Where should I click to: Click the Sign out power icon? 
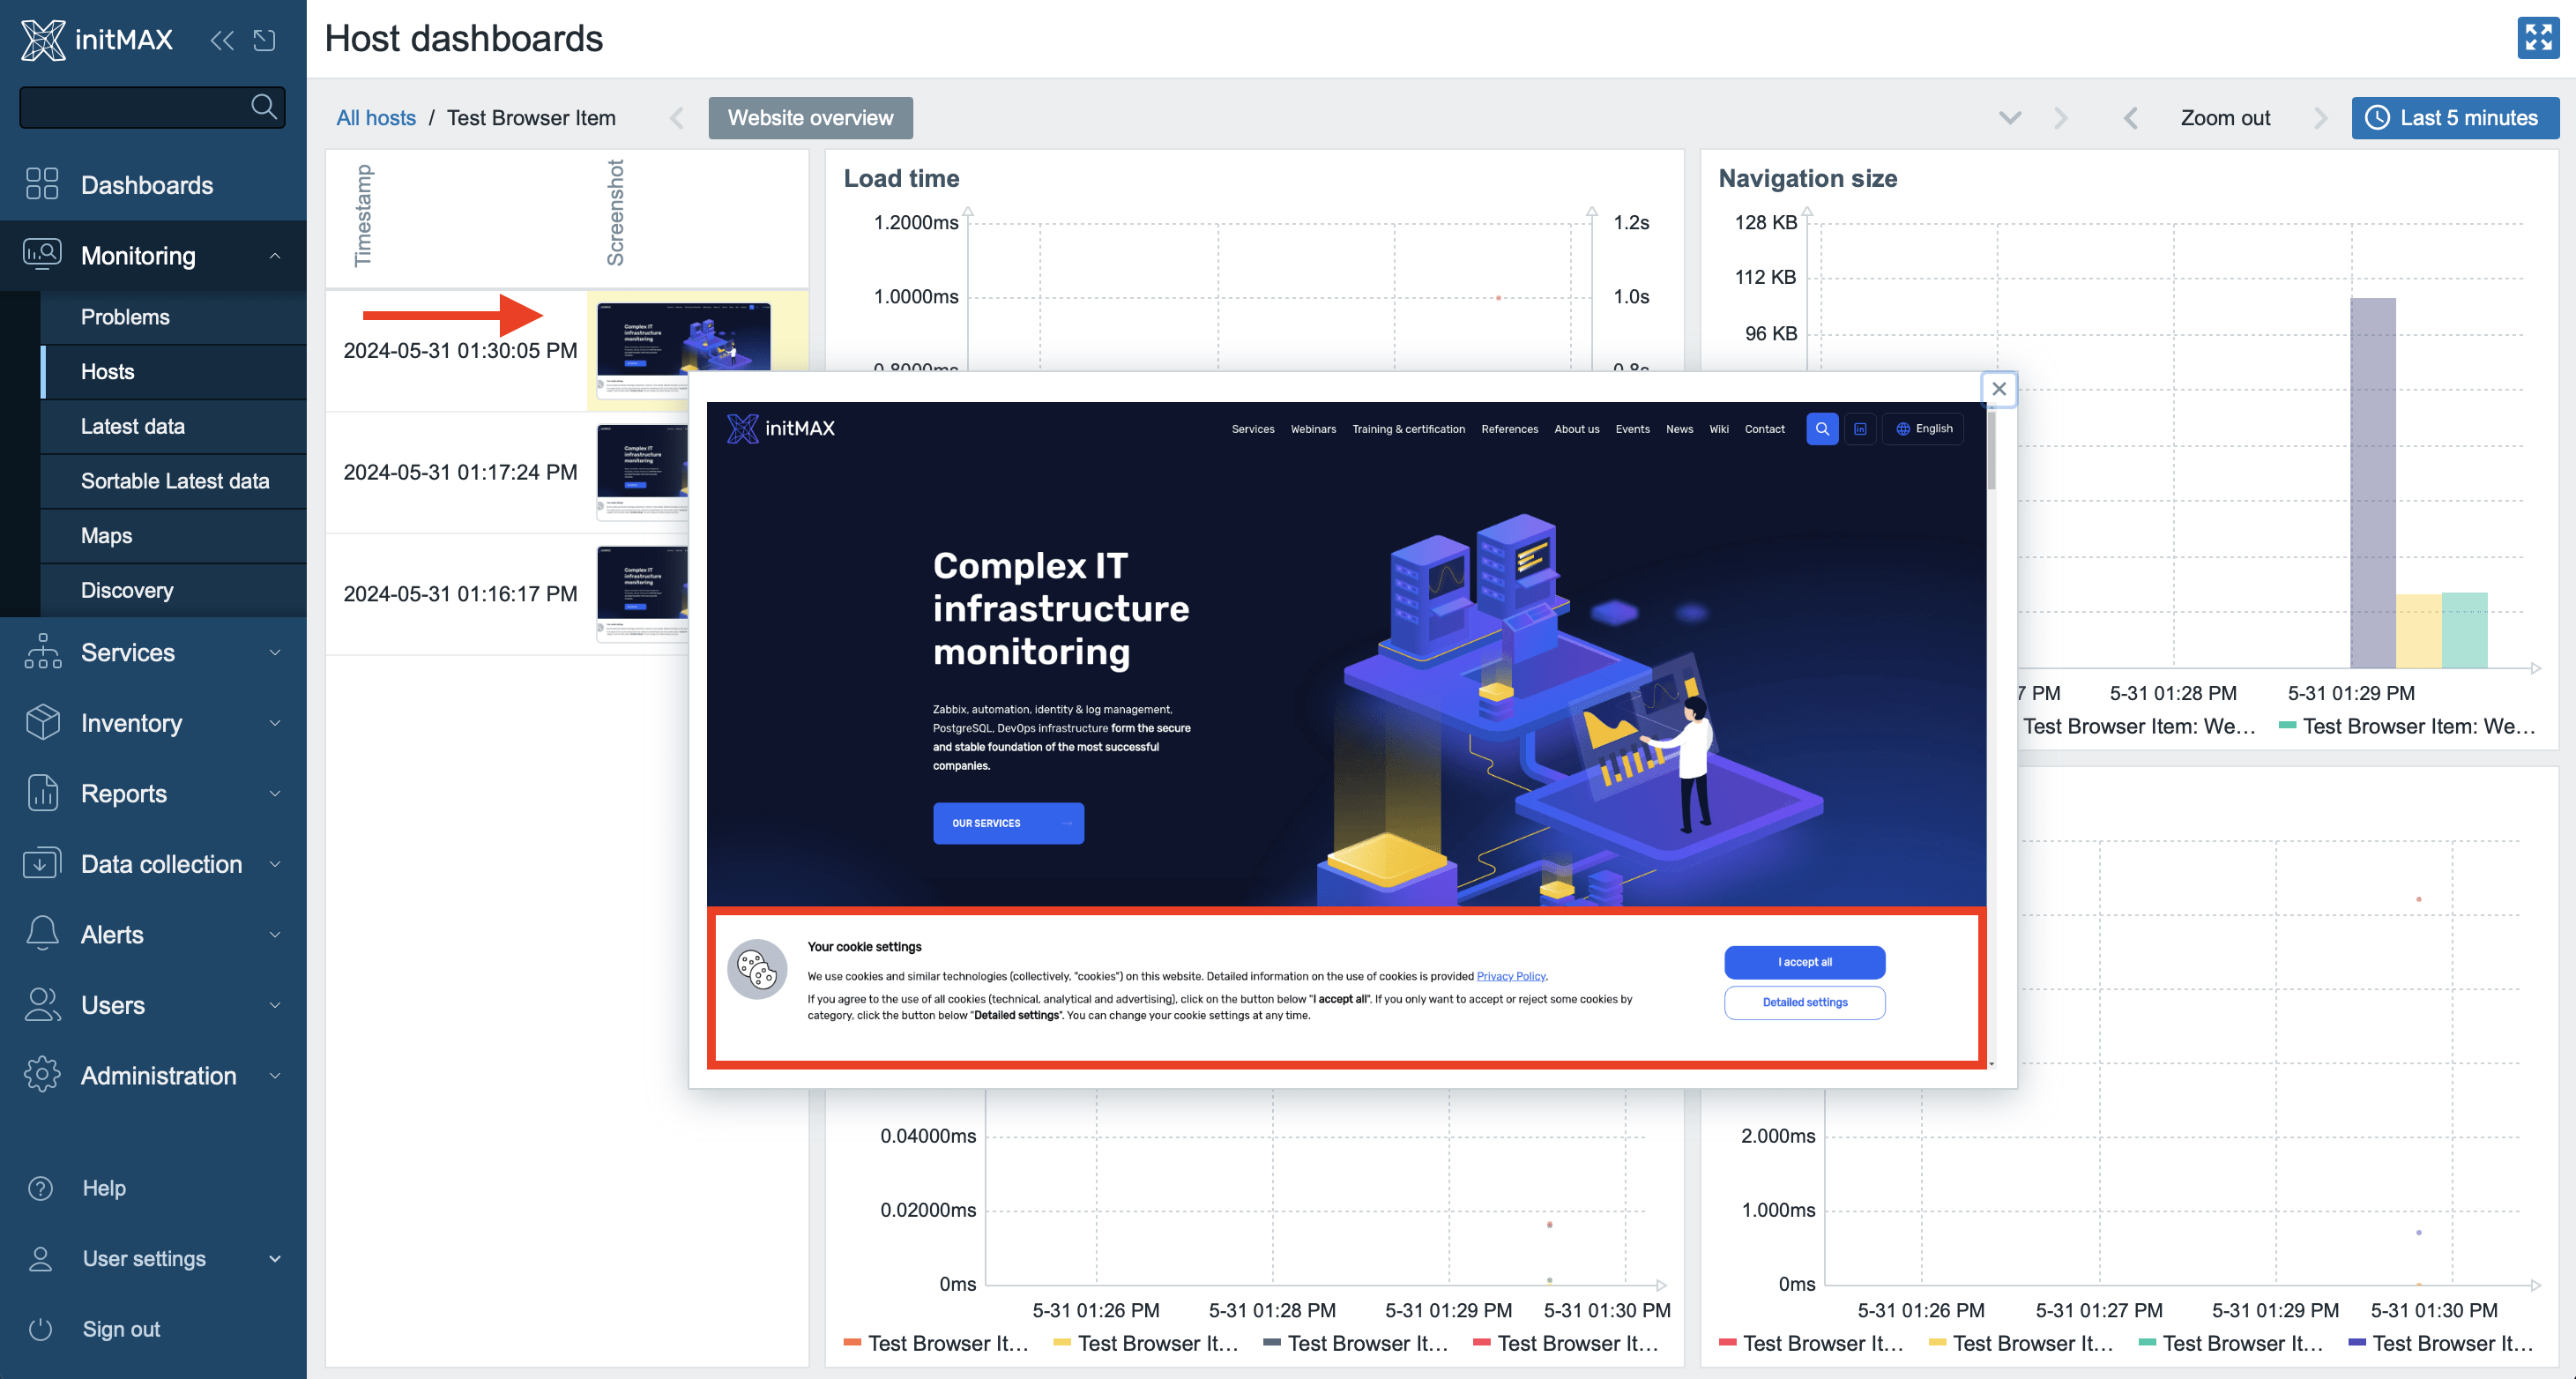click(41, 1329)
